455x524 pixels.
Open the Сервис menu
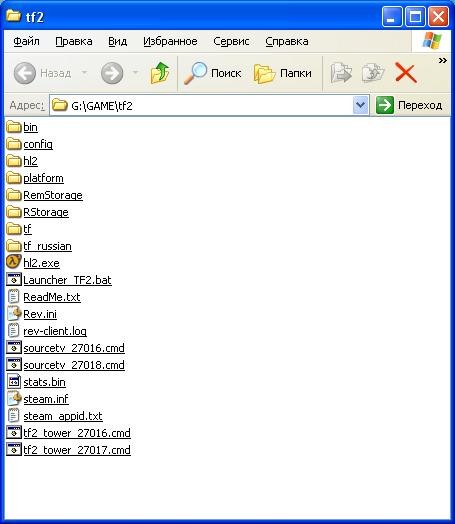231,41
